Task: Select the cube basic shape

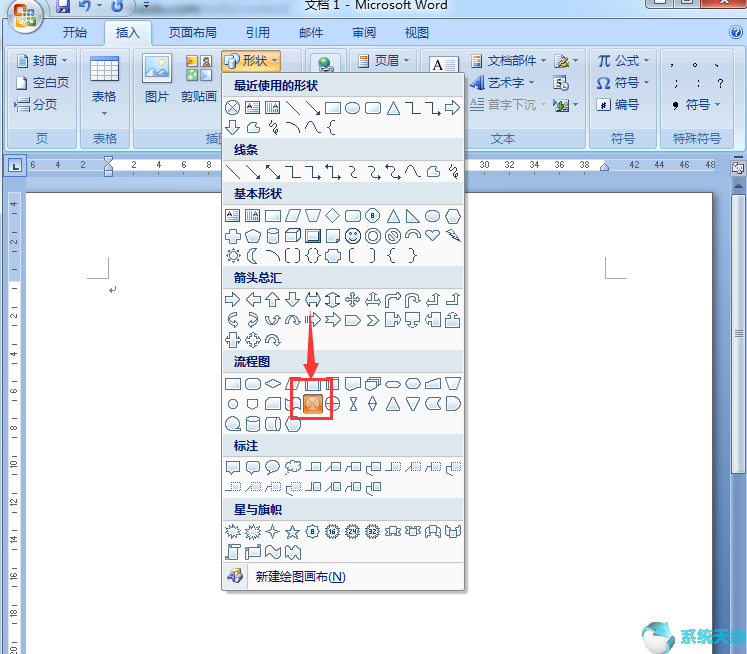Action: [x=293, y=235]
